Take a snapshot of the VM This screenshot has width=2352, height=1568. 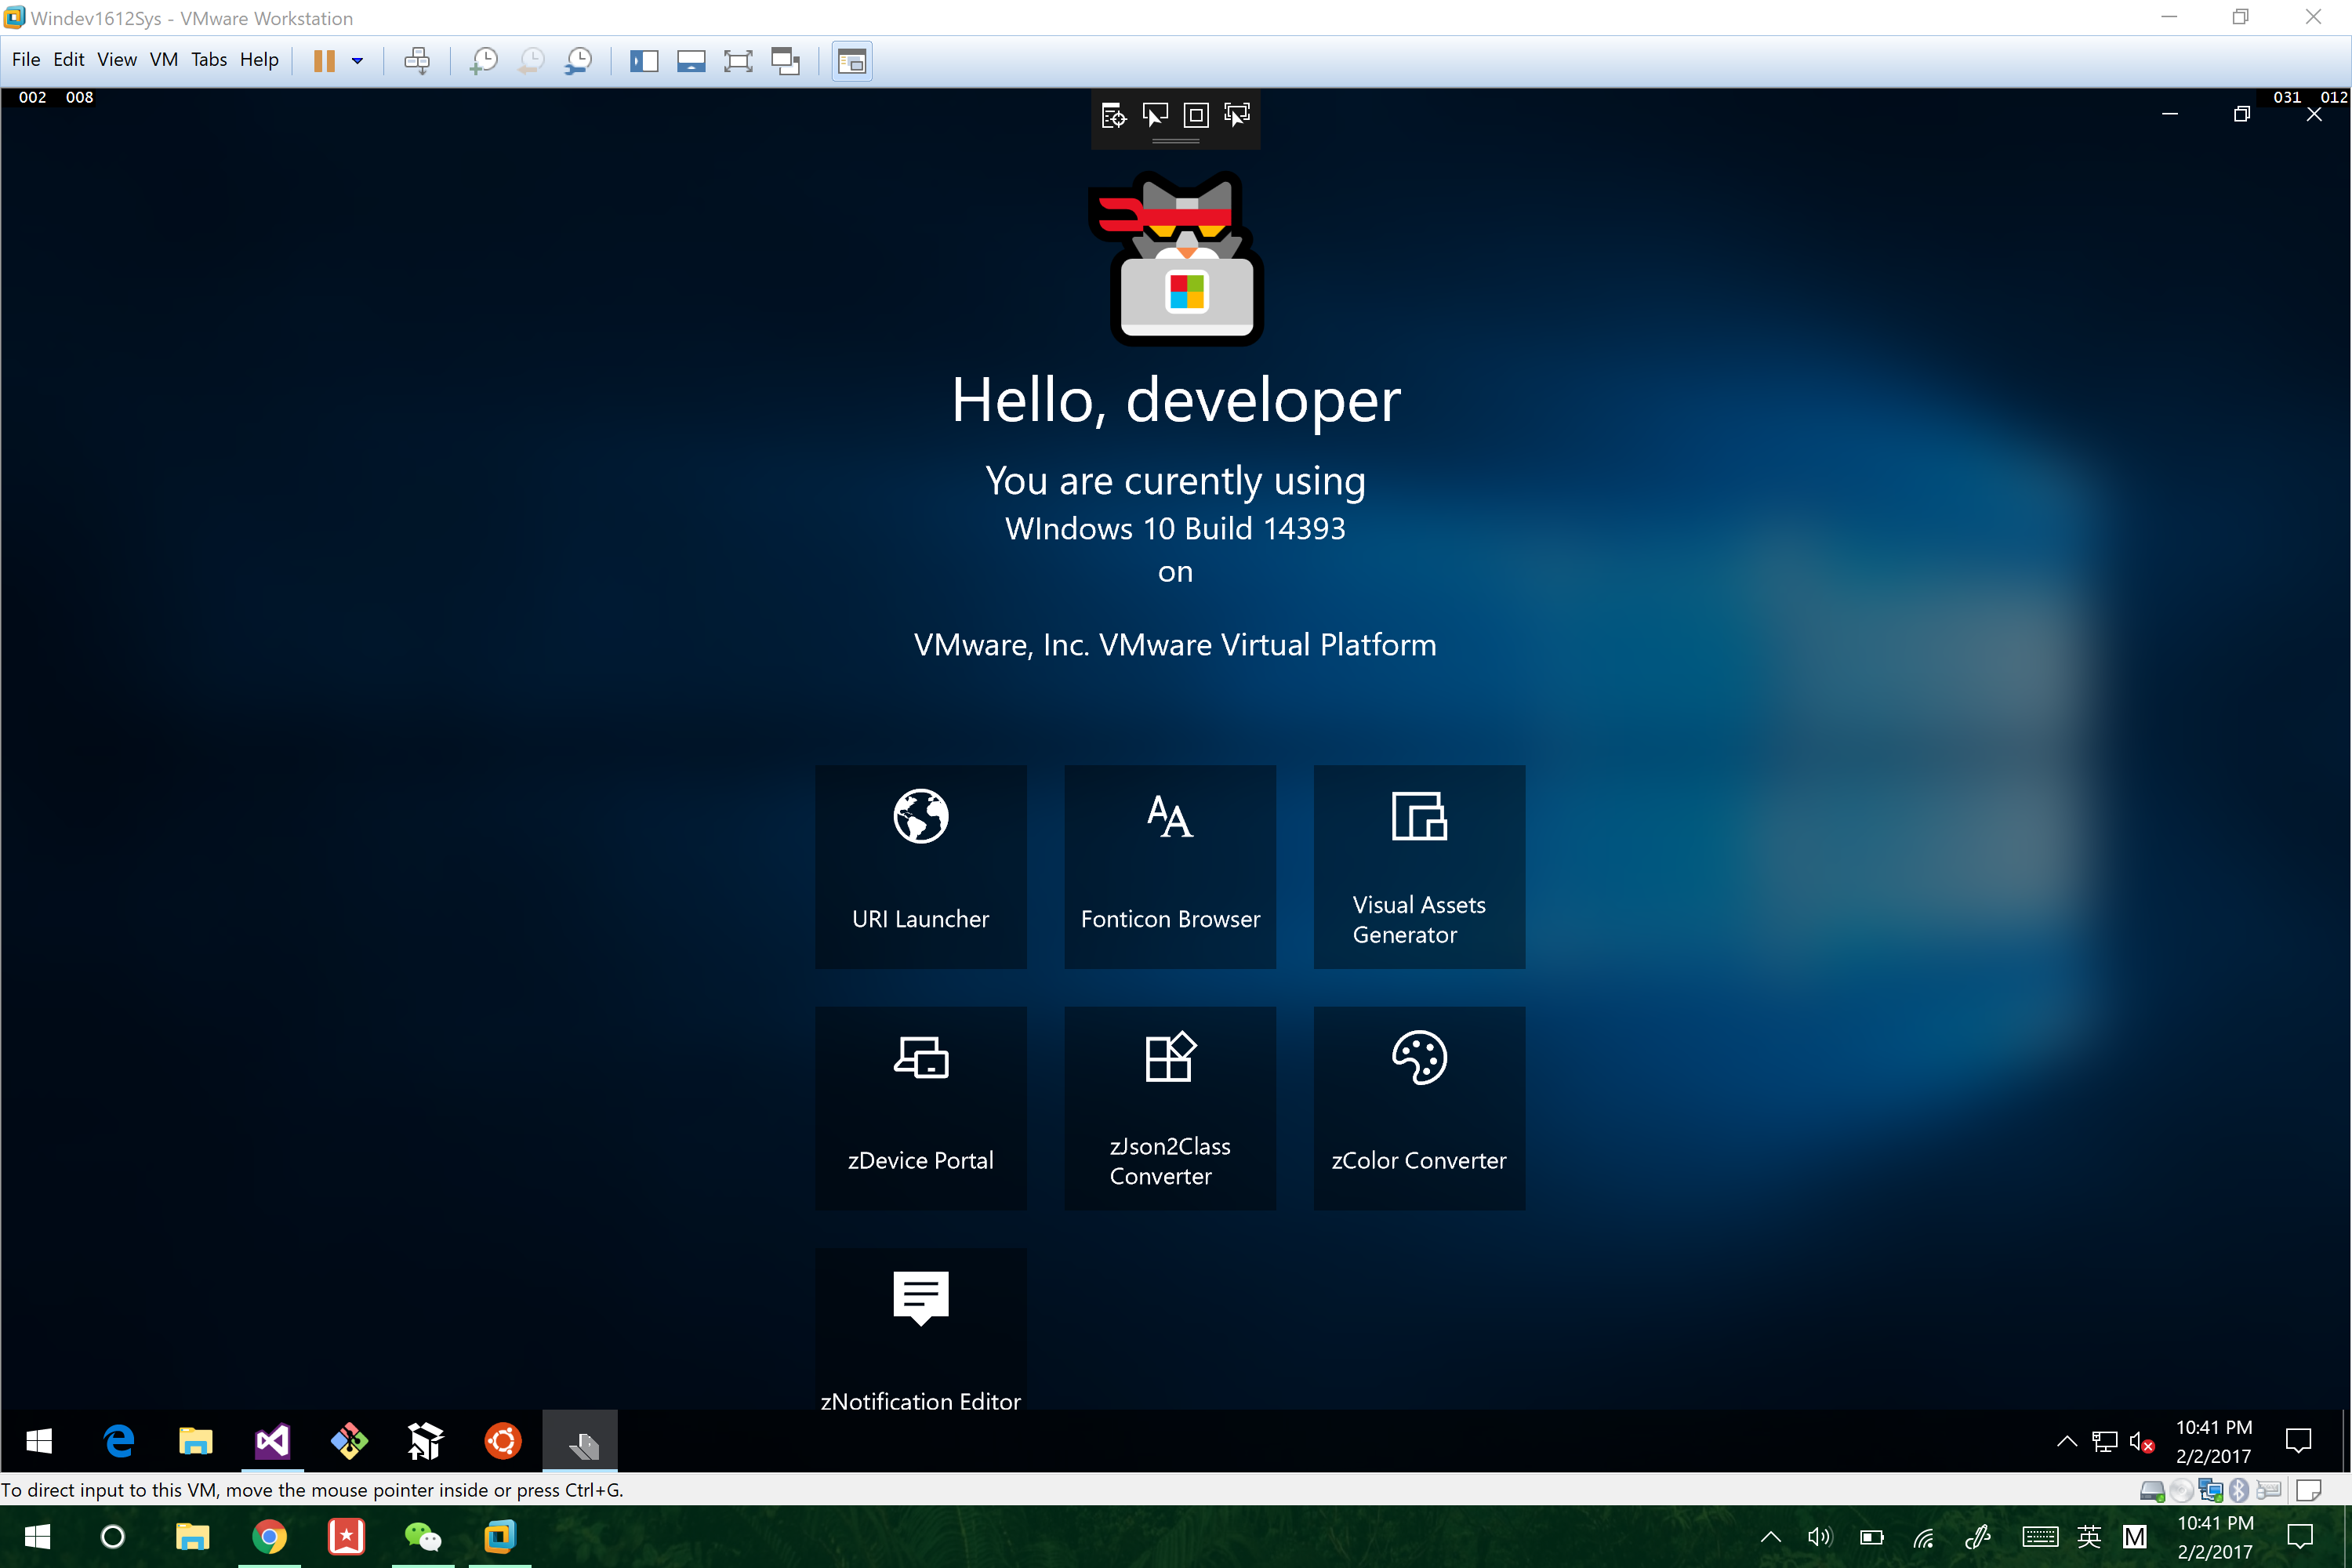(x=483, y=61)
